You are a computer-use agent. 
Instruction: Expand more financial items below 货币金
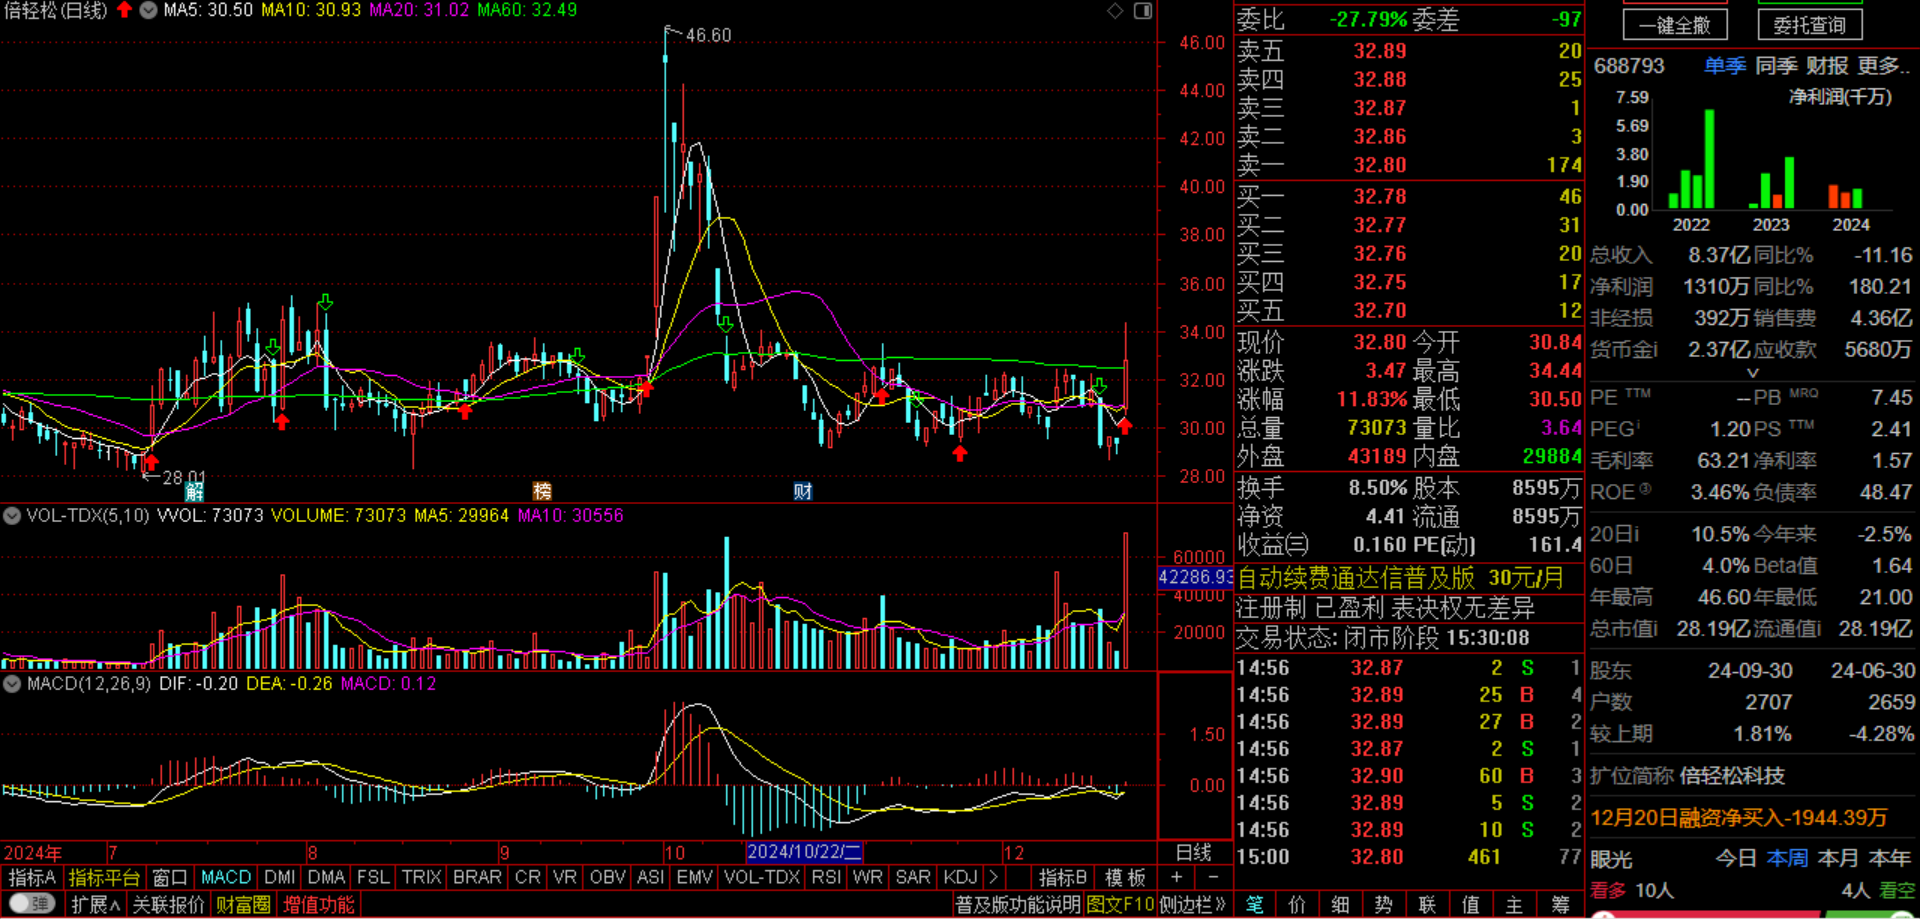[1752, 372]
